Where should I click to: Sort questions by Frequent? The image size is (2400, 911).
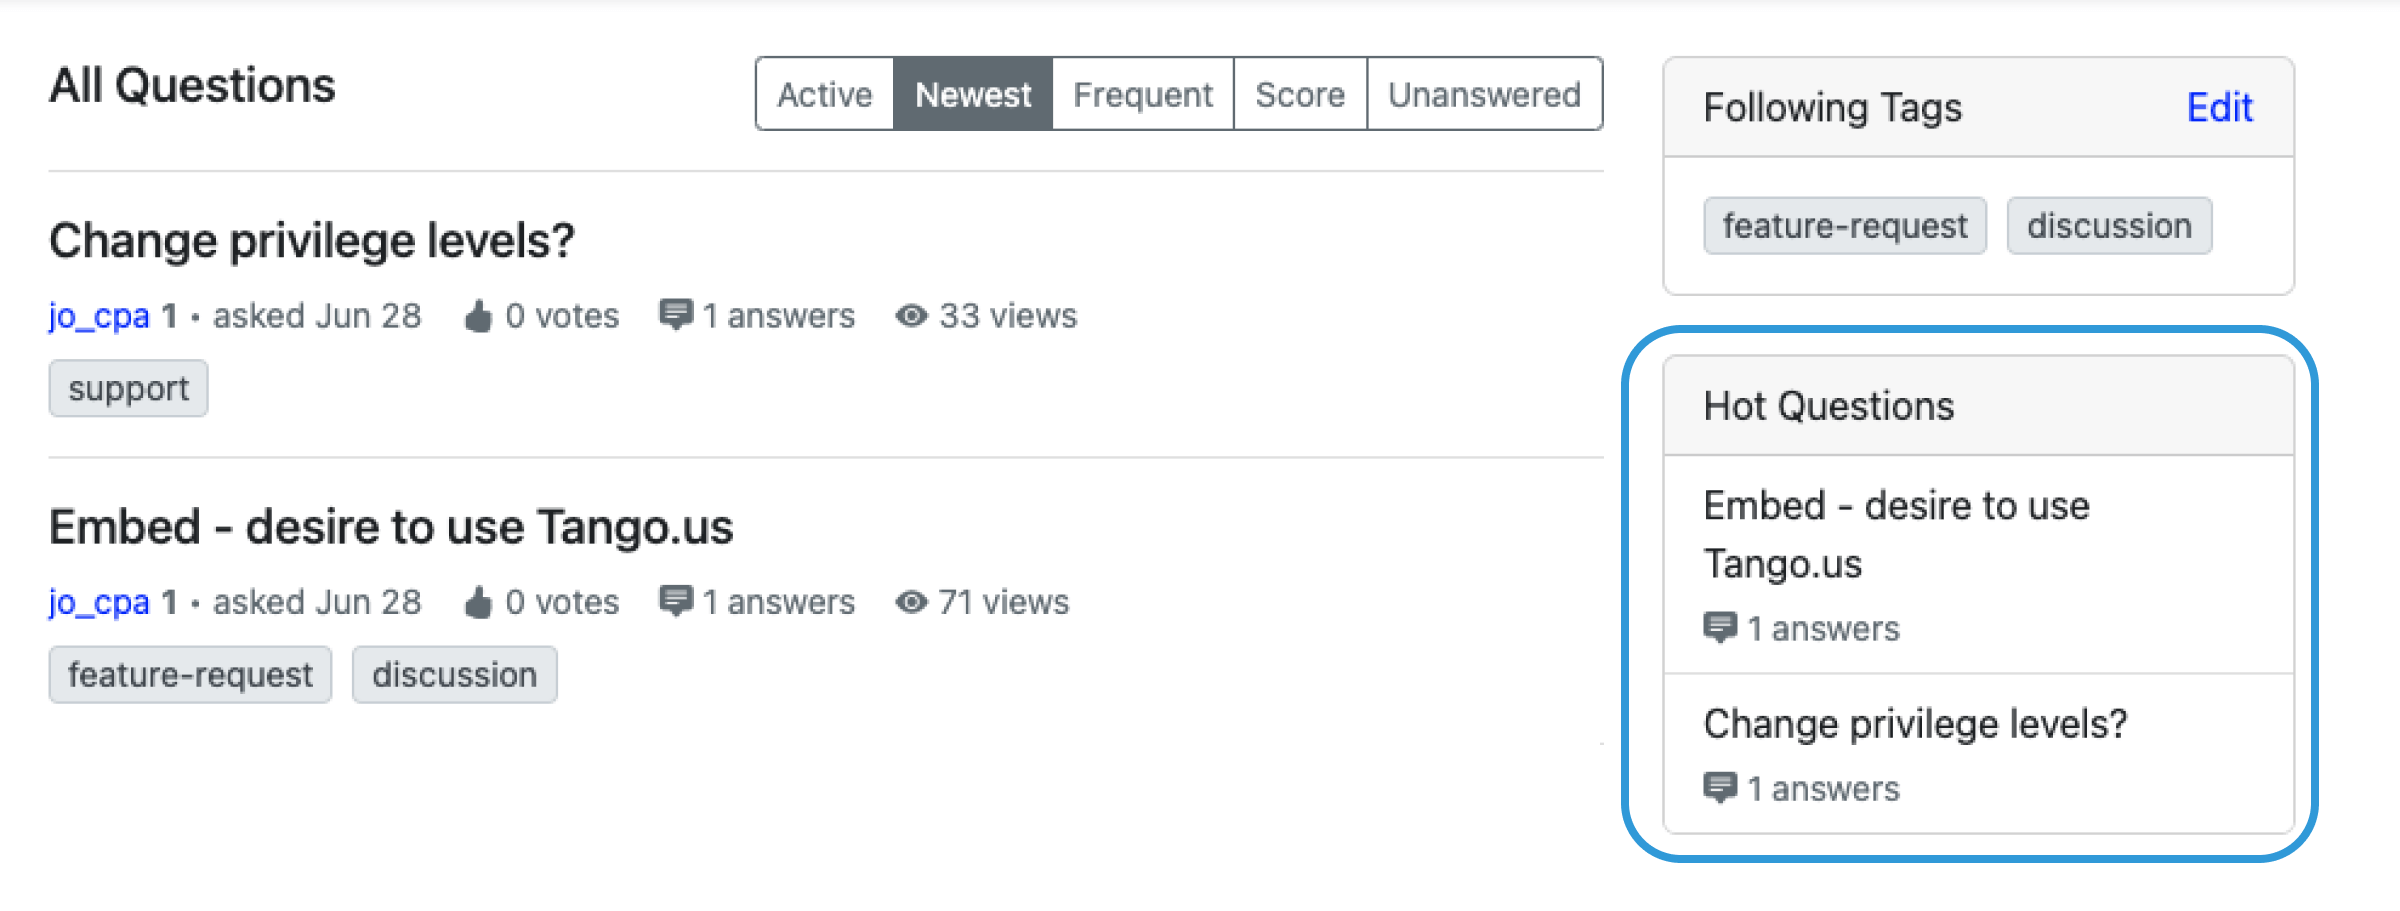pos(1142,94)
